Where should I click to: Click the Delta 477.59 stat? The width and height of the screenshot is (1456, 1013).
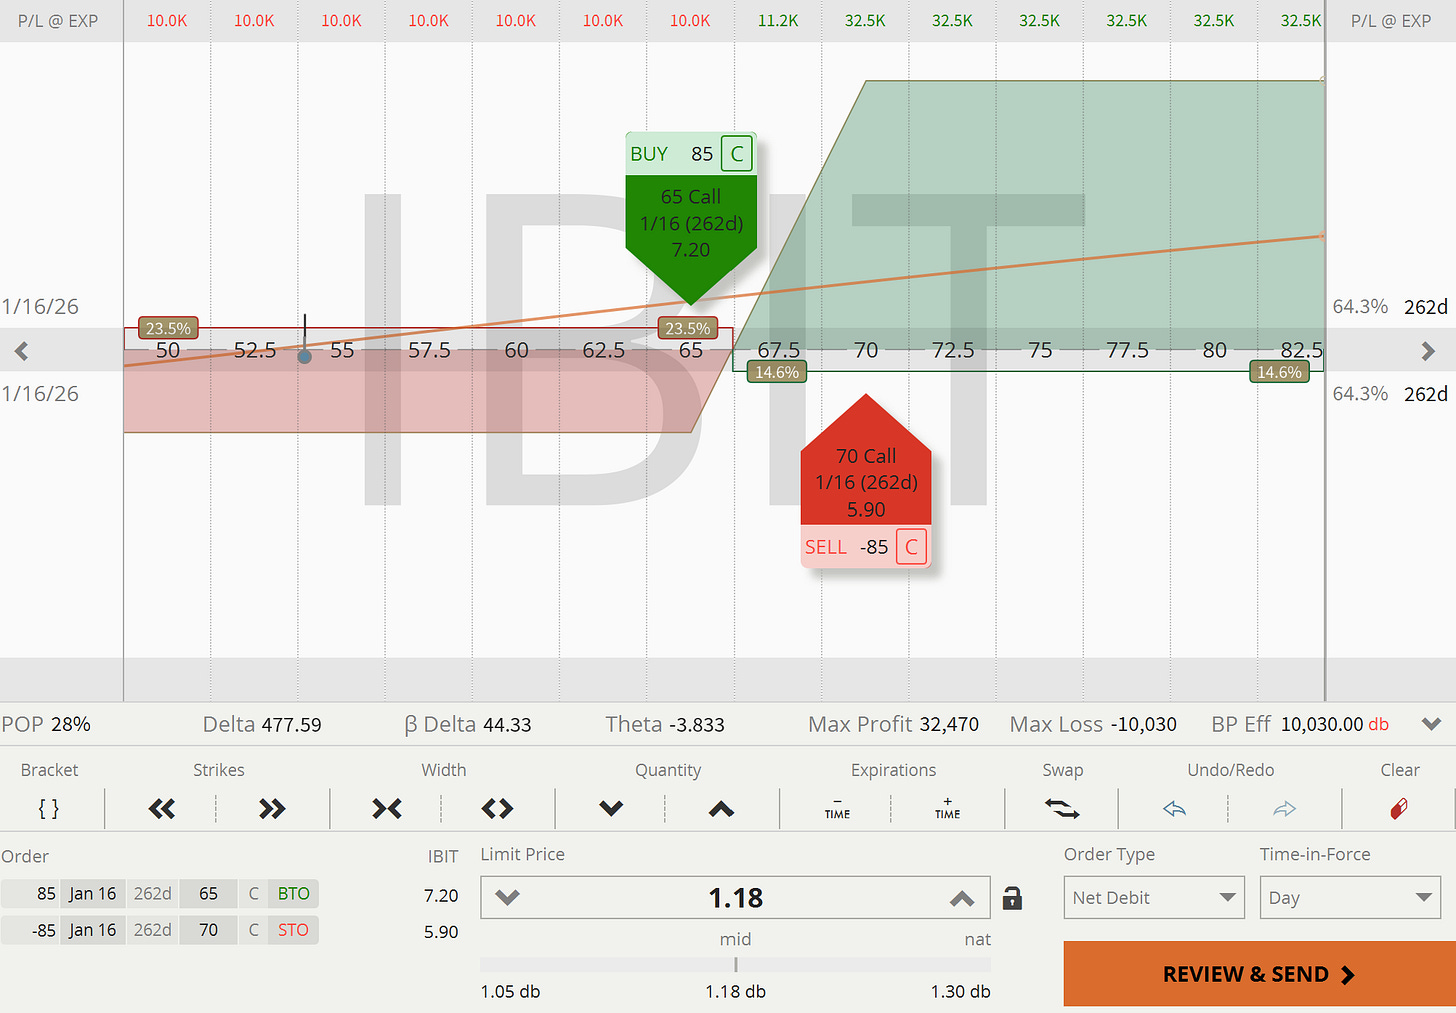(x=262, y=724)
